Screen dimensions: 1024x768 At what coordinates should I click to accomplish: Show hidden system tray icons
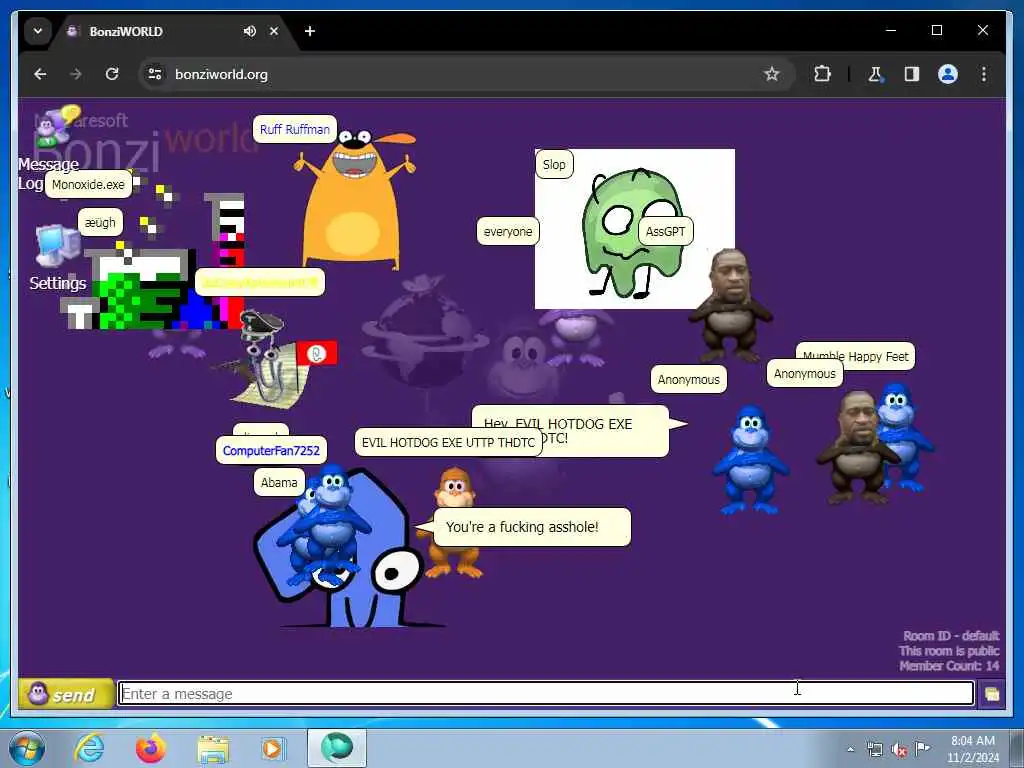pyautogui.click(x=850, y=750)
